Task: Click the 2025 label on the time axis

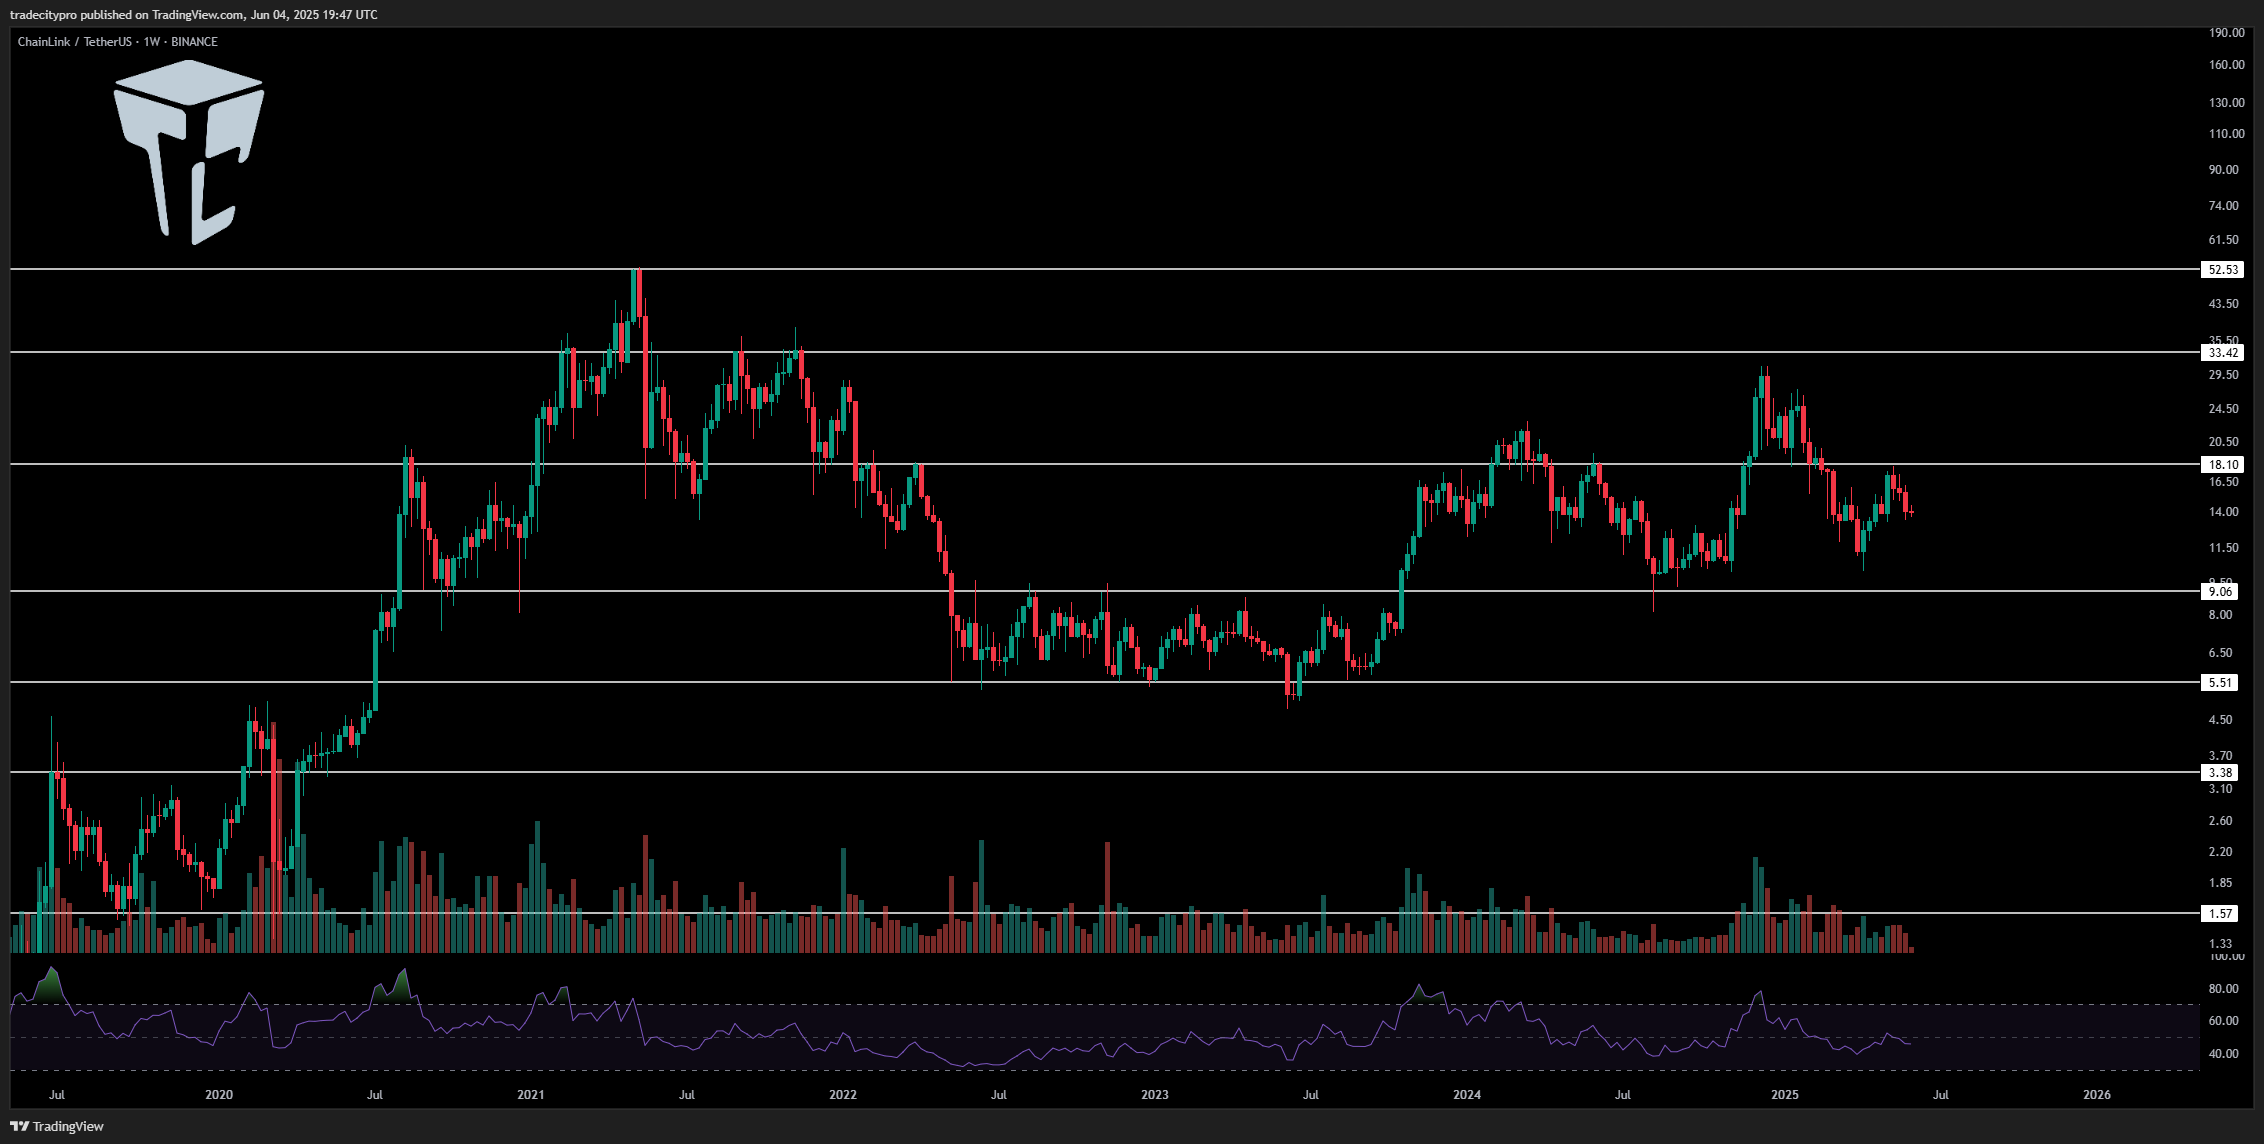Action: tap(1785, 1095)
